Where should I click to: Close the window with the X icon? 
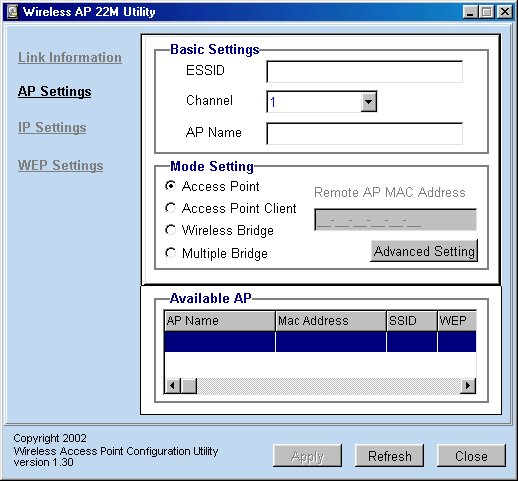pos(505,12)
